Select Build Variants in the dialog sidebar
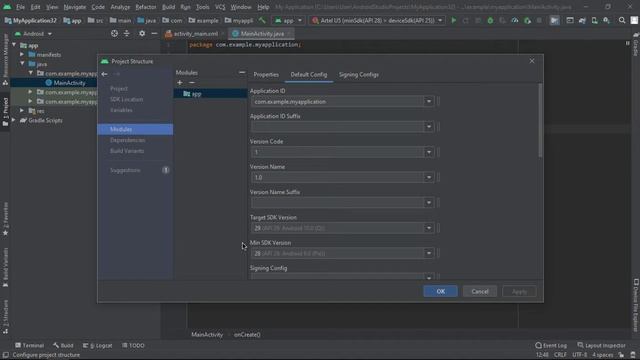The width and height of the screenshot is (640, 360). pyautogui.click(x=127, y=151)
